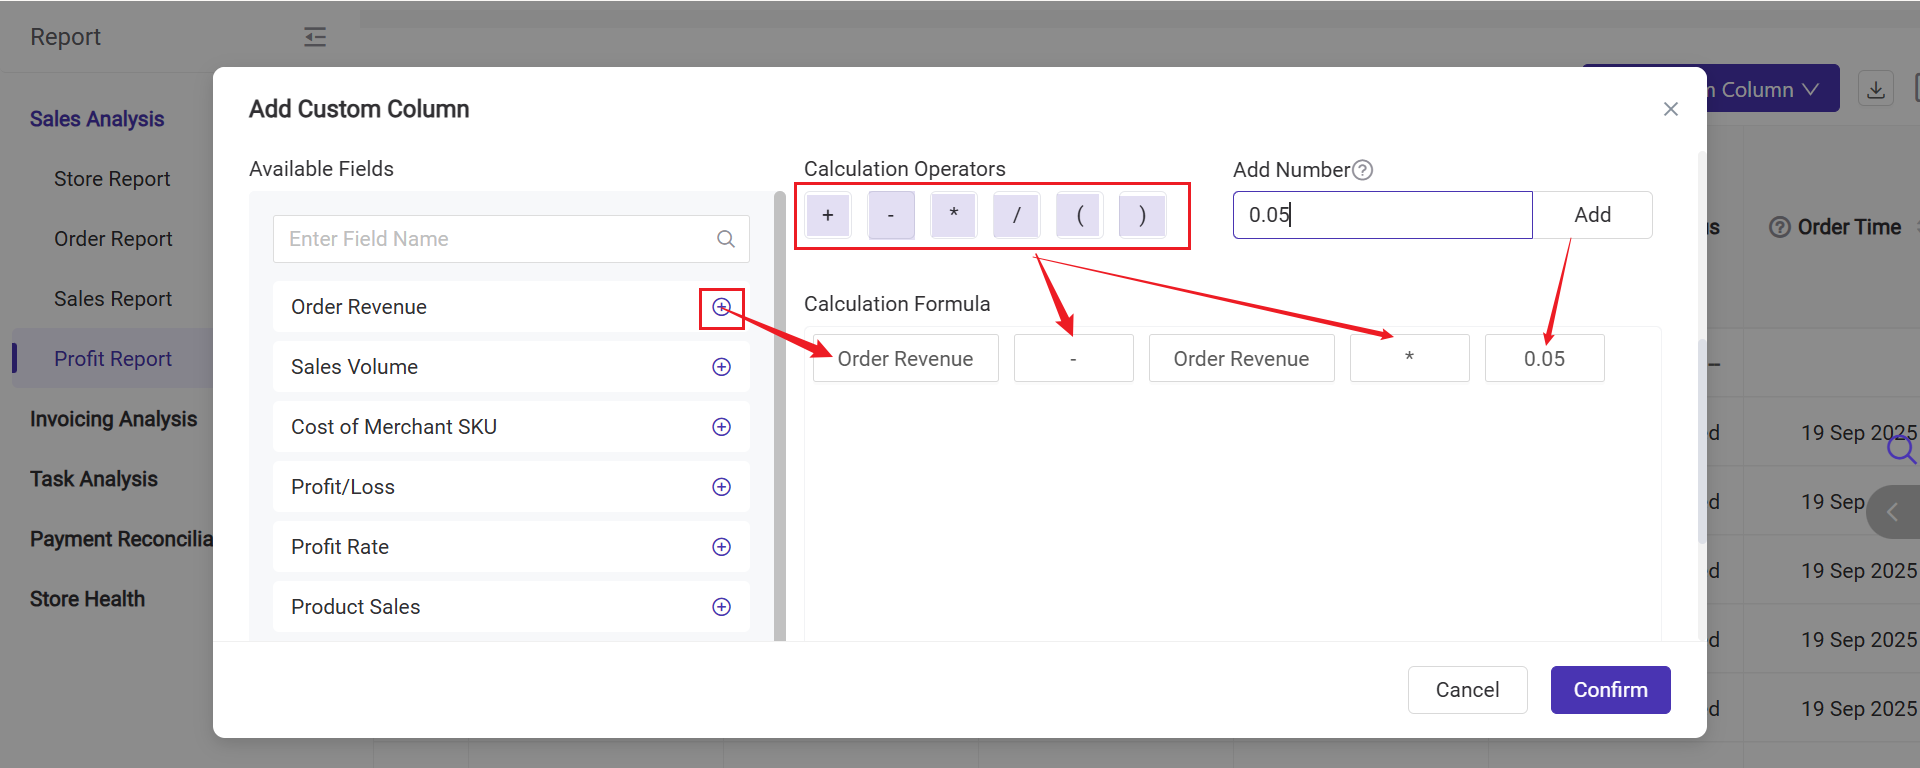Add Order Revenue field with plus icon
The image size is (1920, 768).
(721, 307)
